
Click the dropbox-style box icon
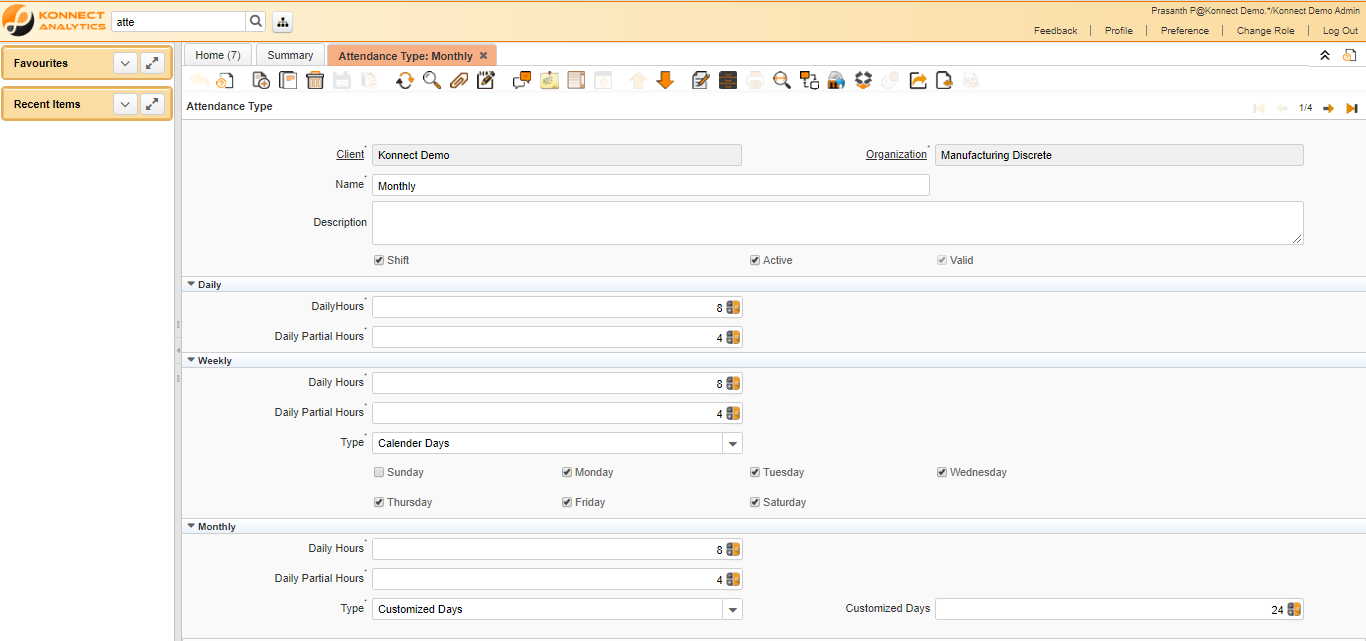point(863,80)
